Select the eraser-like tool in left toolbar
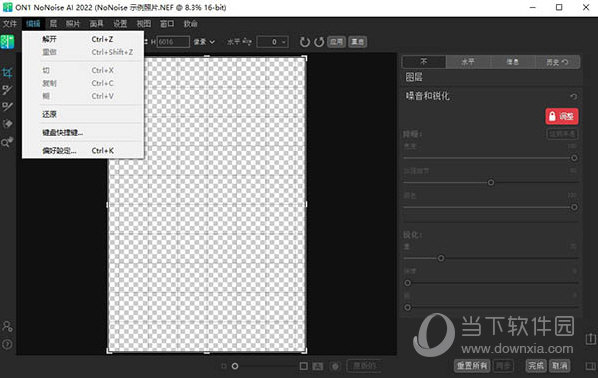Viewport: 598px width, 378px height. (7, 124)
